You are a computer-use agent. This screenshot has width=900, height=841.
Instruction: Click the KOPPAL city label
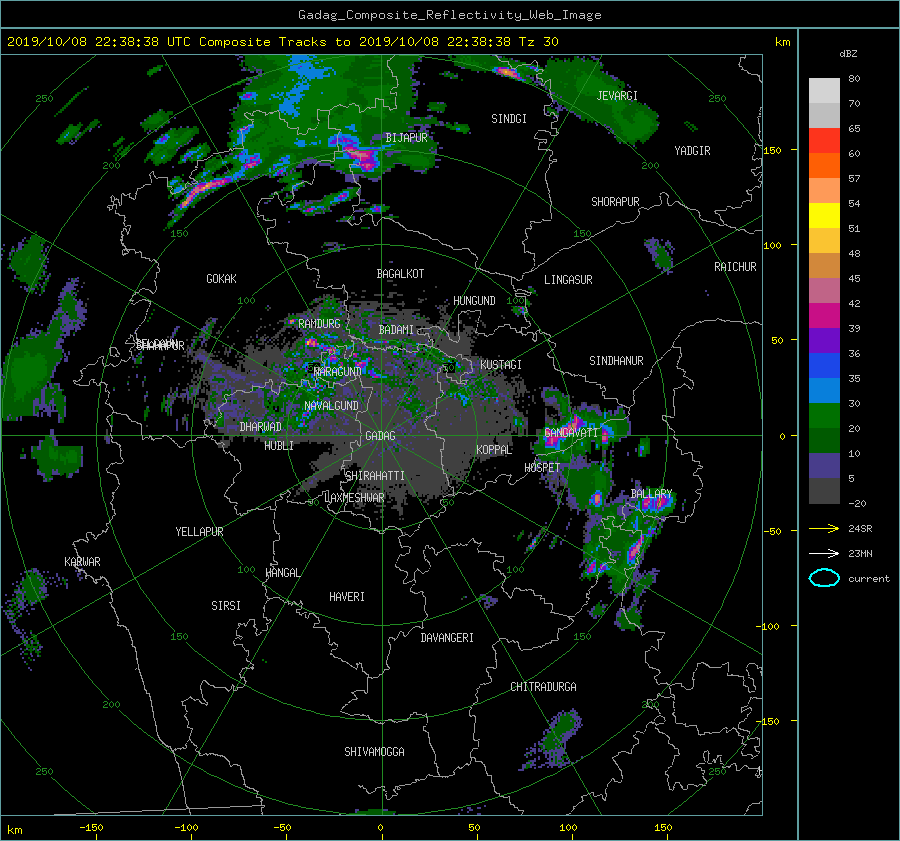494,450
